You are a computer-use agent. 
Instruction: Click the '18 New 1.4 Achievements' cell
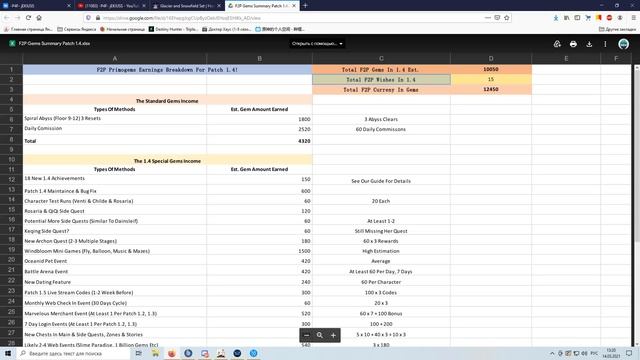(115, 179)
